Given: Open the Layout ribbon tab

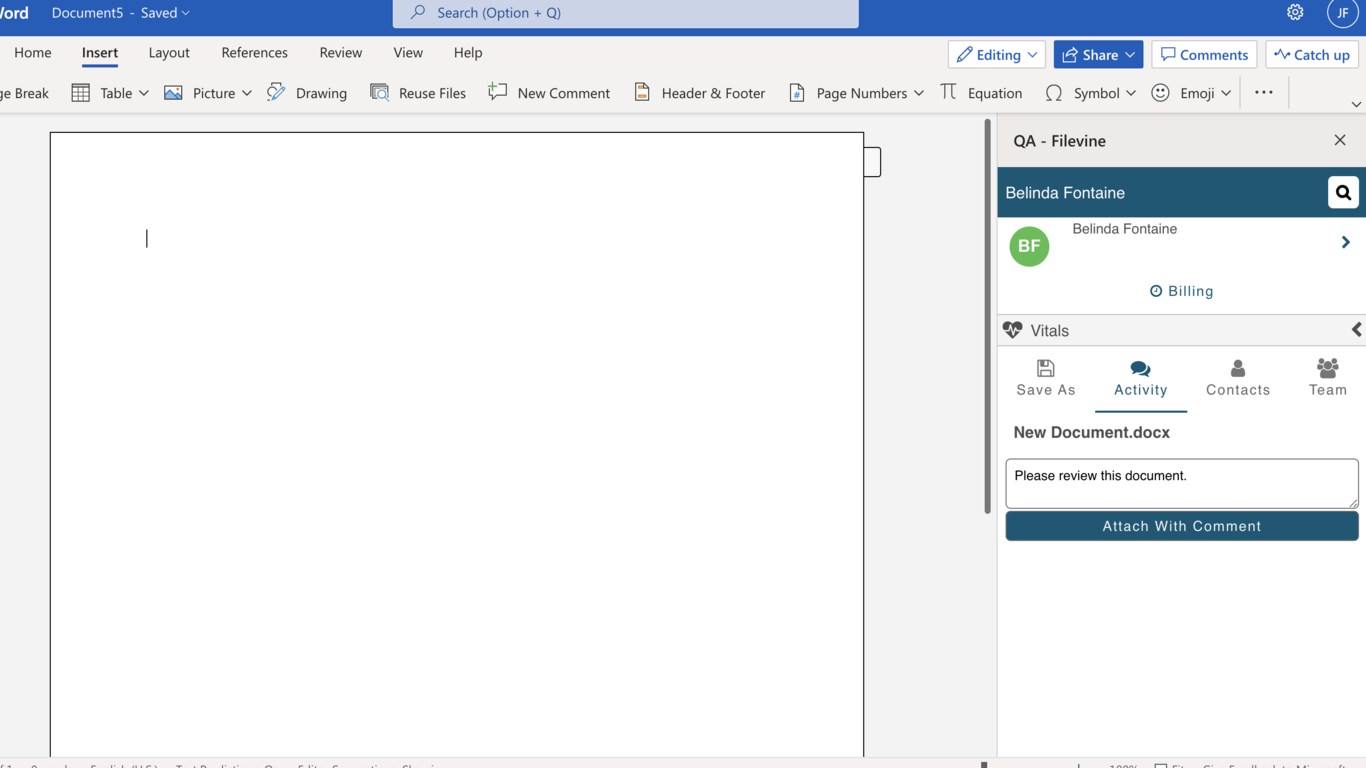Looking at the screenshot, I should click(x=169, y=53).
